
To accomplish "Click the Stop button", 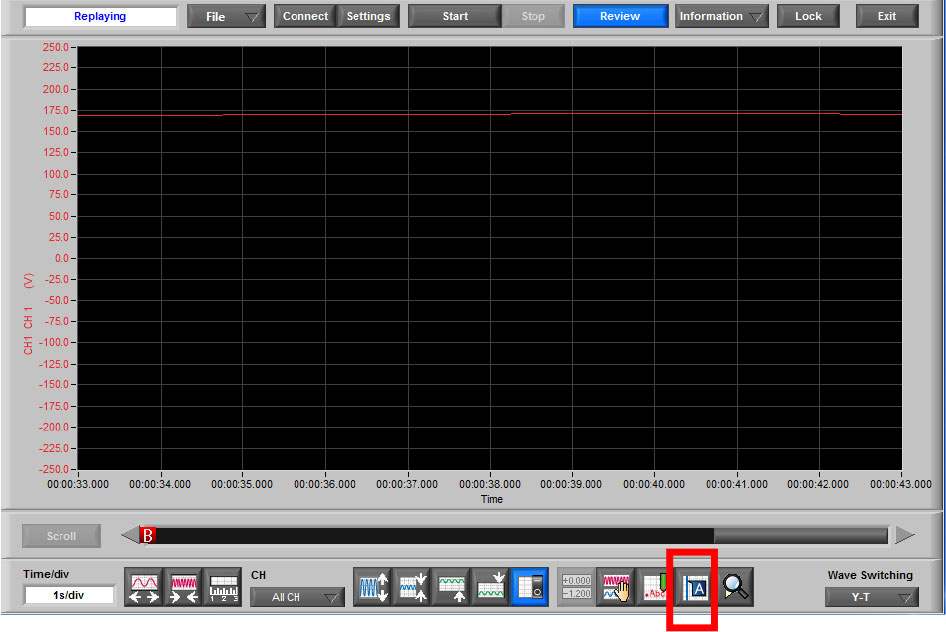I will click(x=533, y=17).
